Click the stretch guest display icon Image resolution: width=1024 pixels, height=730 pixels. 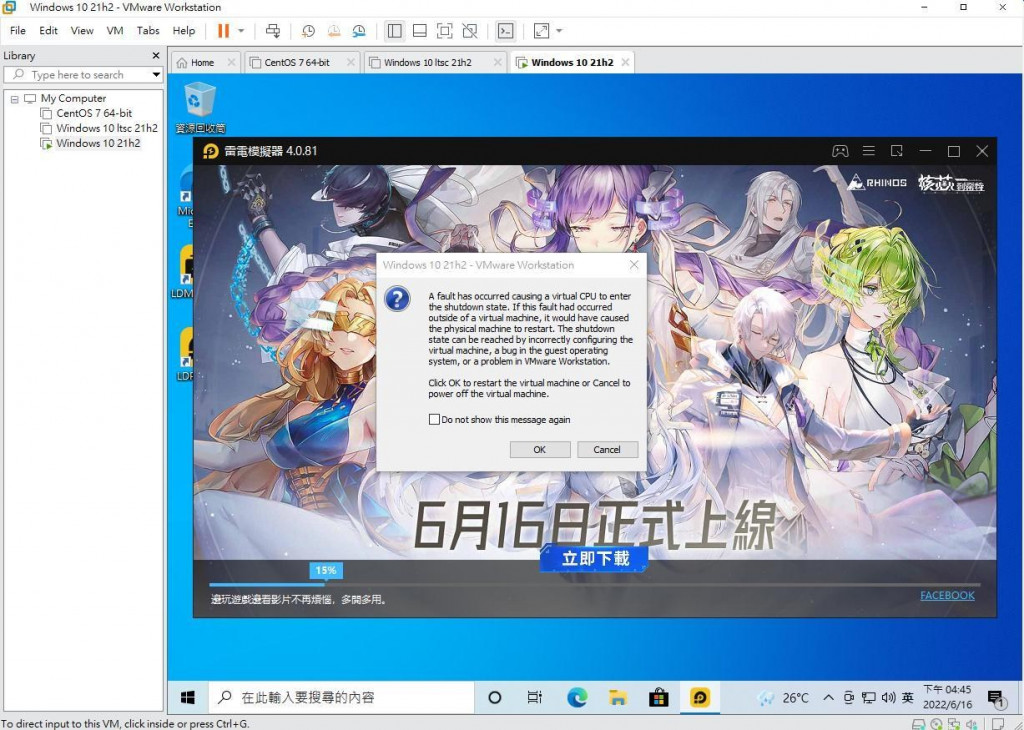pyautogui.click(x=541, y=31)
